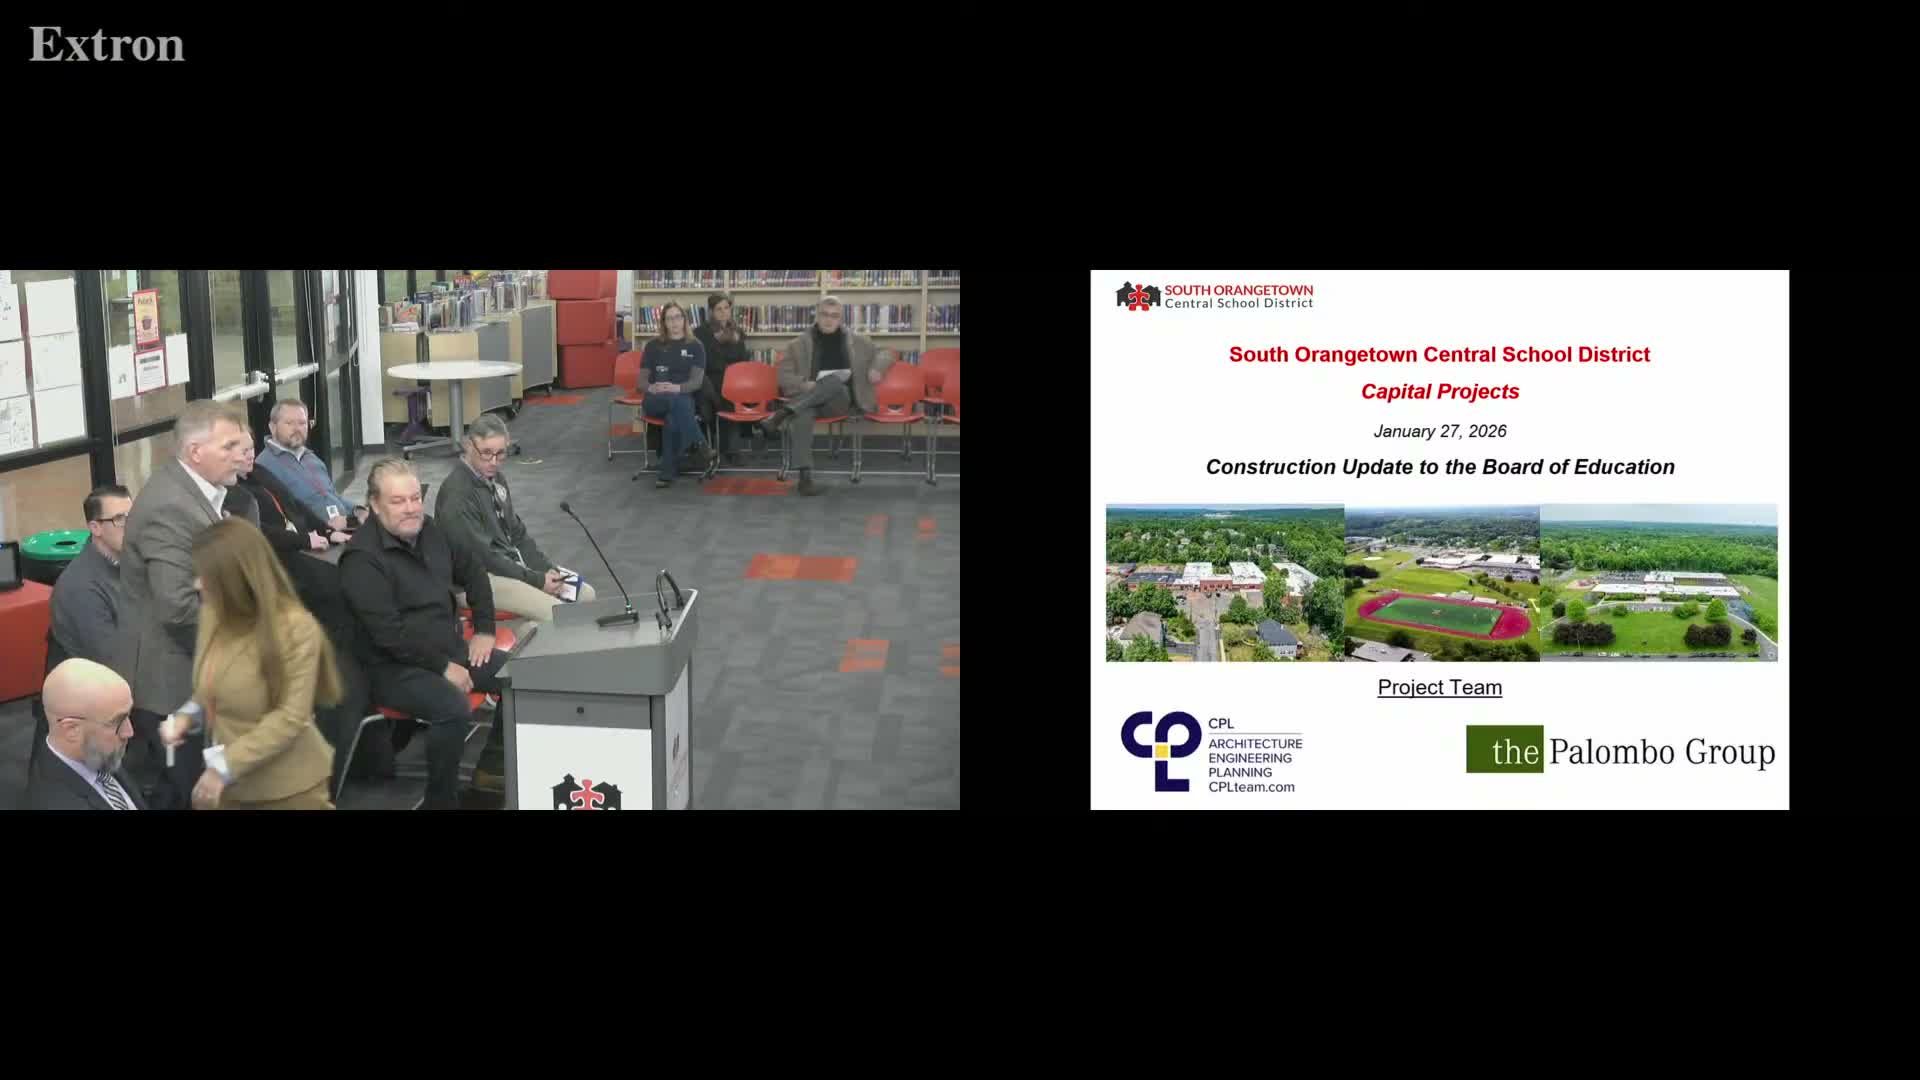Click the January 27, 2026 date text
1920x1080 pixels.
pos(1439,431)
